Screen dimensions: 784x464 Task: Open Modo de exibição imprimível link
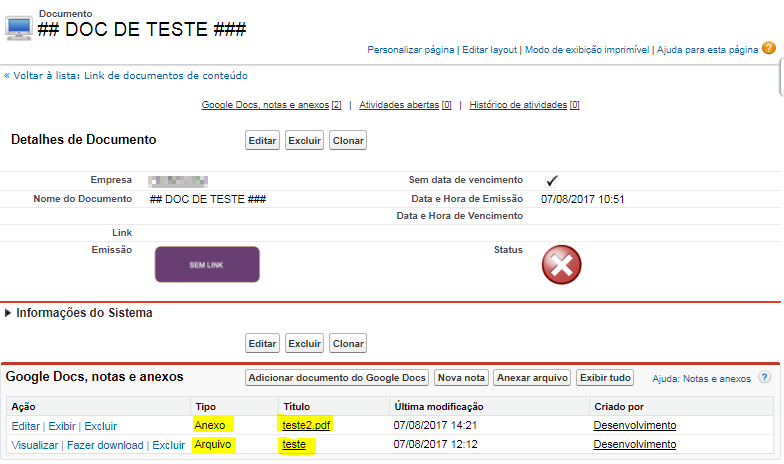tap(587, 50)
